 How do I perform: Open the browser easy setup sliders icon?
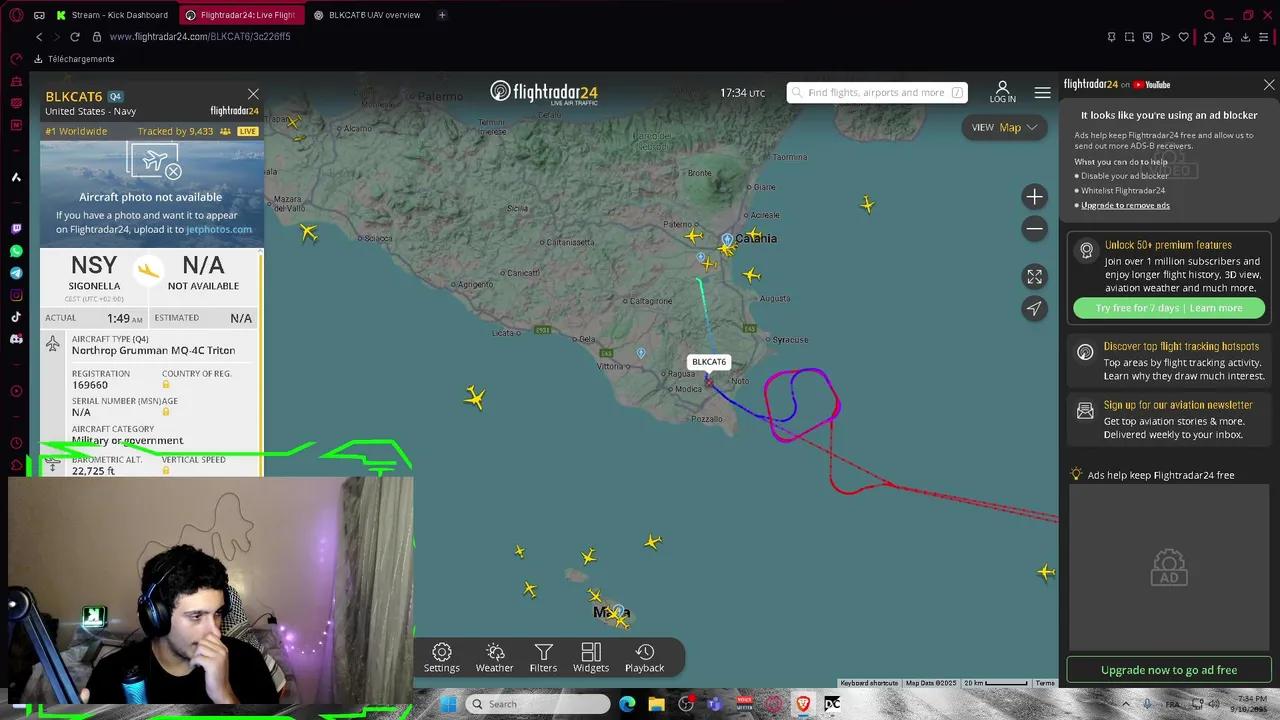click(x=1266, y=37)
